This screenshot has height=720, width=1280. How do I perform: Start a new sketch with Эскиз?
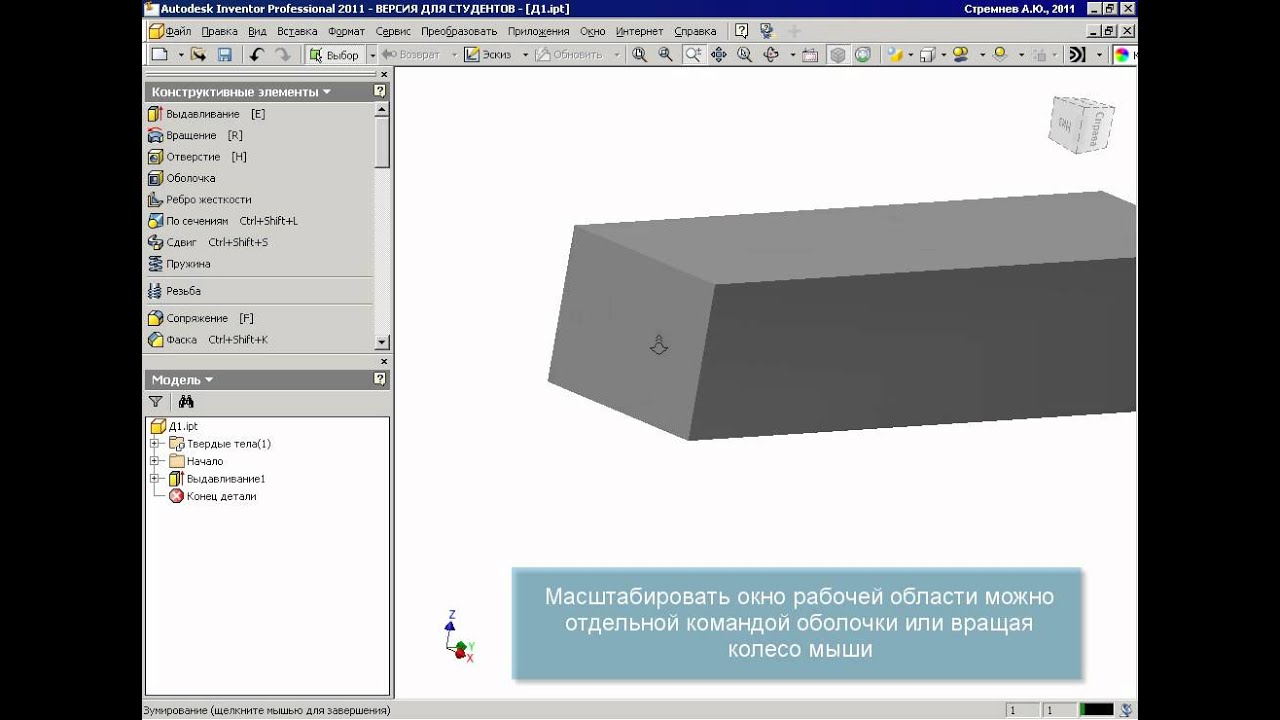[x=488, y=55]
